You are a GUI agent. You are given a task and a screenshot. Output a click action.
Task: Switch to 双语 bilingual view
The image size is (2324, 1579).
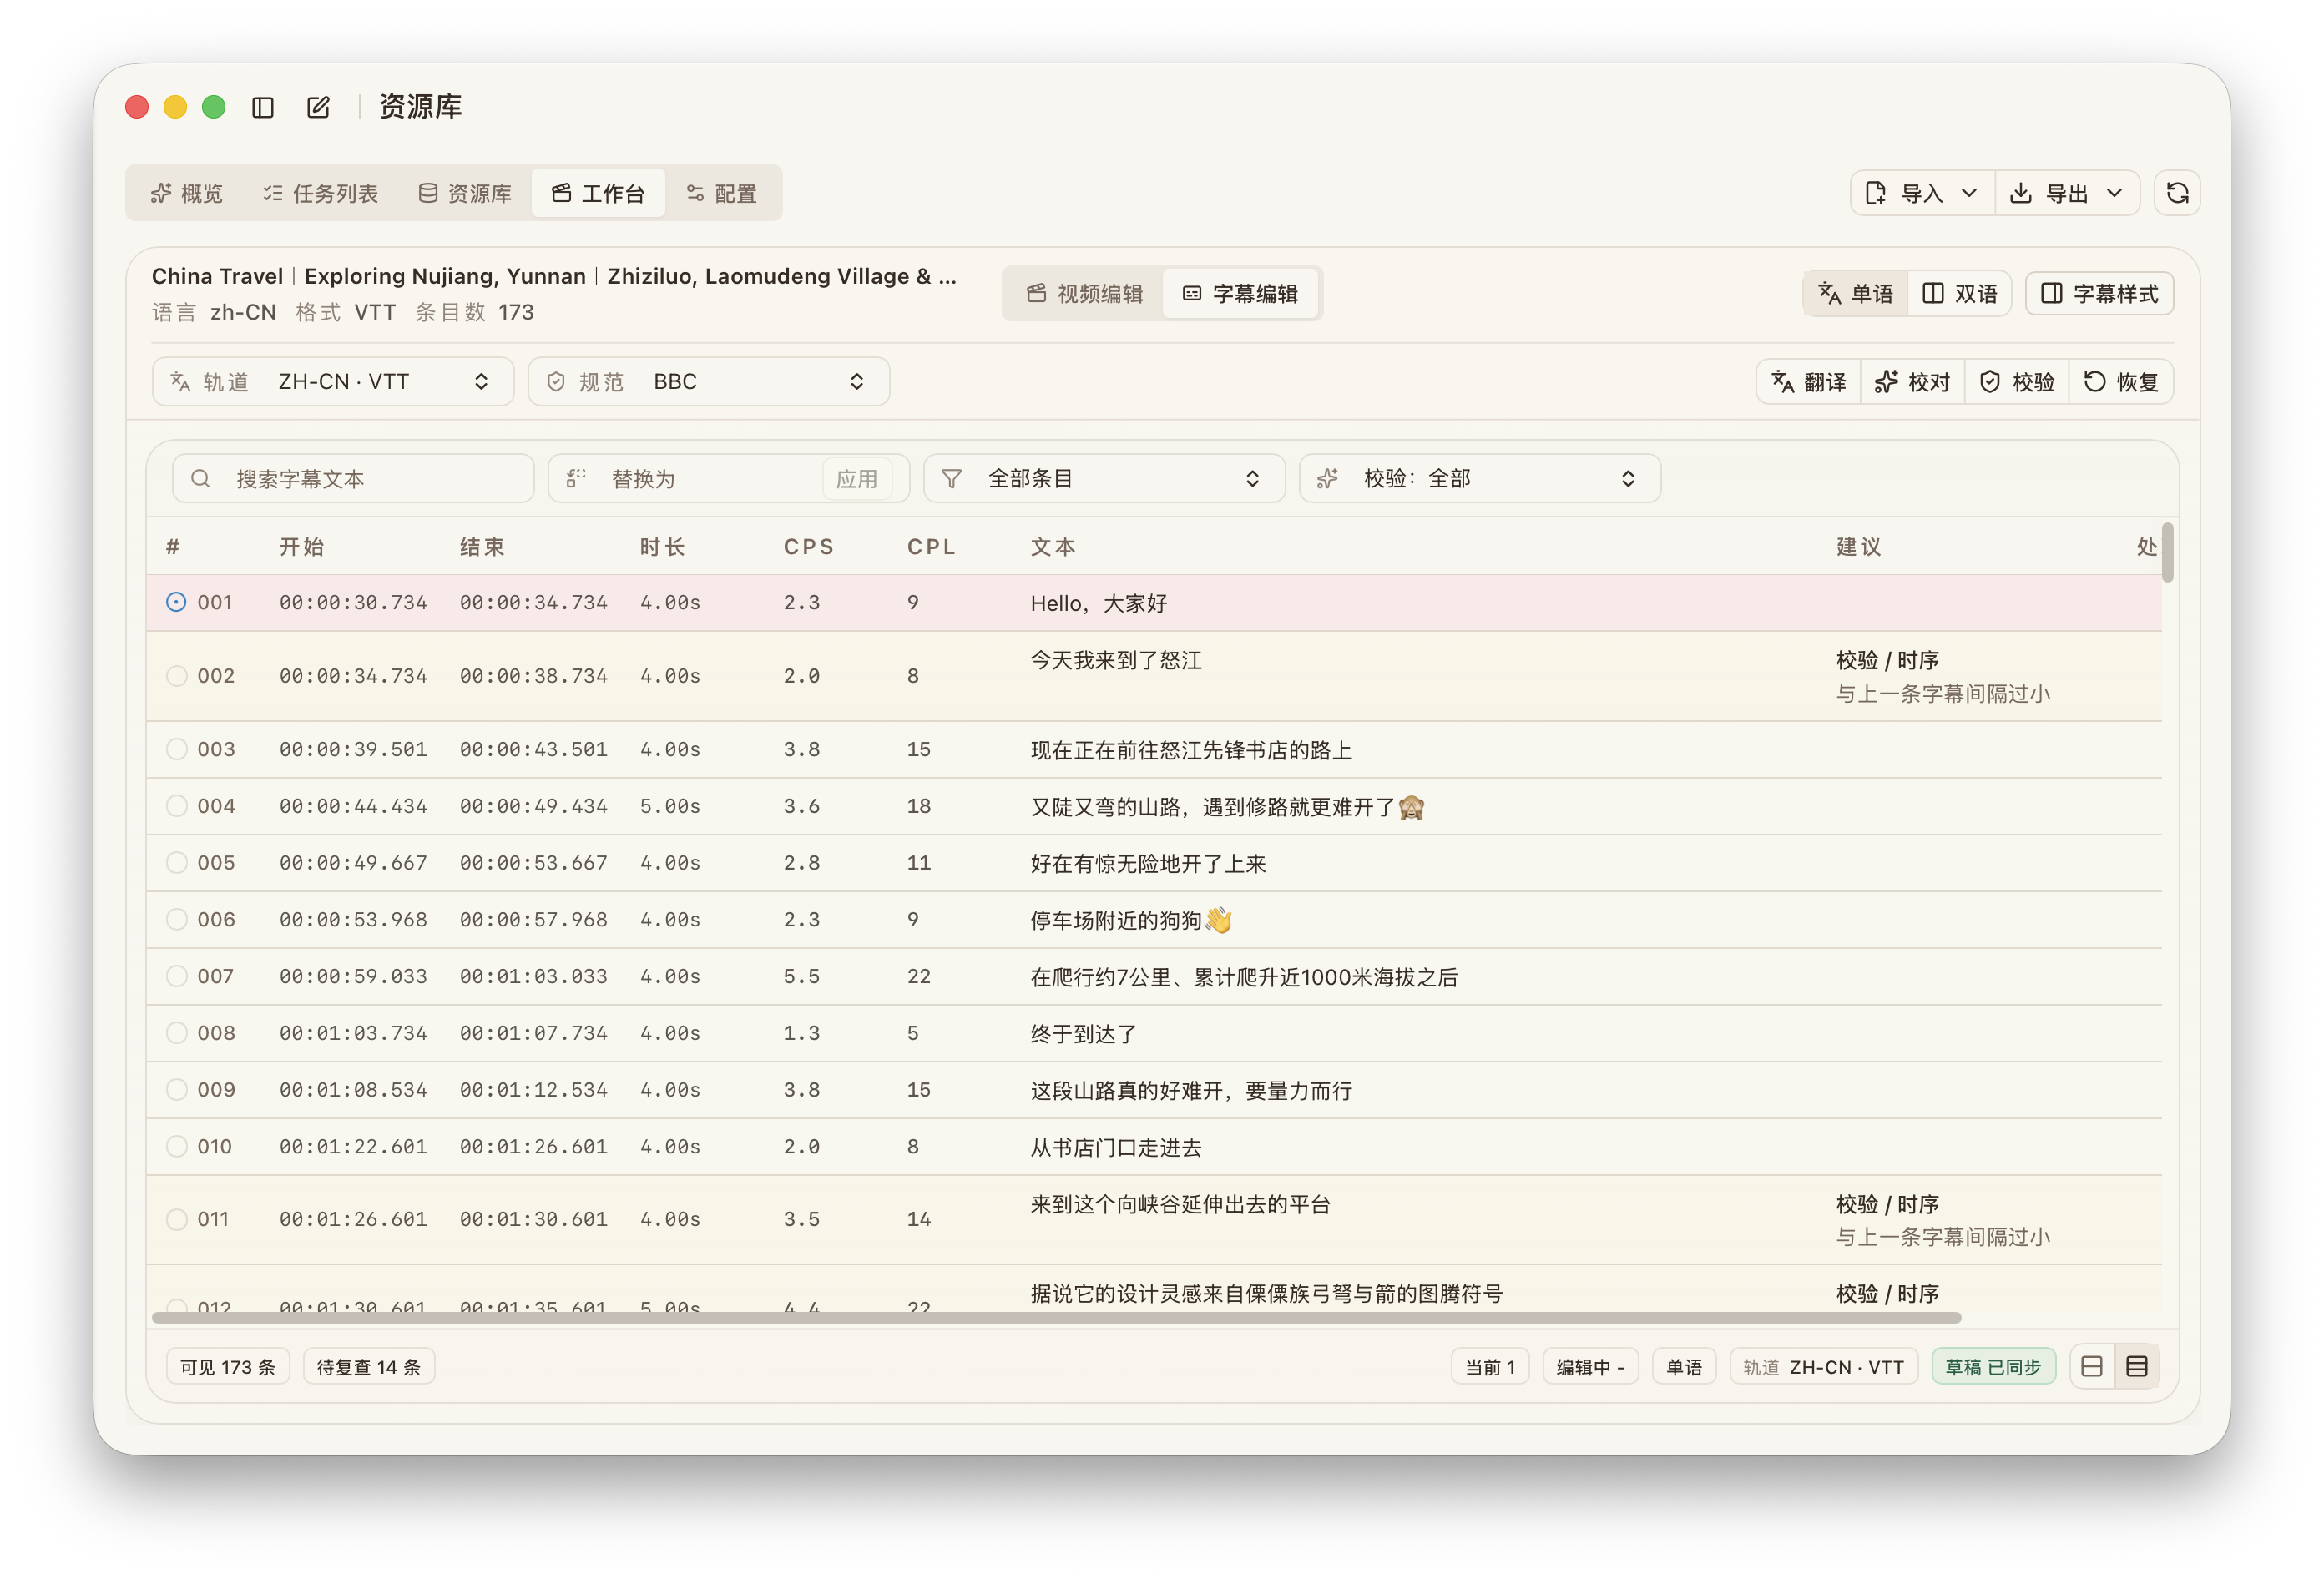coord(1959,293)
